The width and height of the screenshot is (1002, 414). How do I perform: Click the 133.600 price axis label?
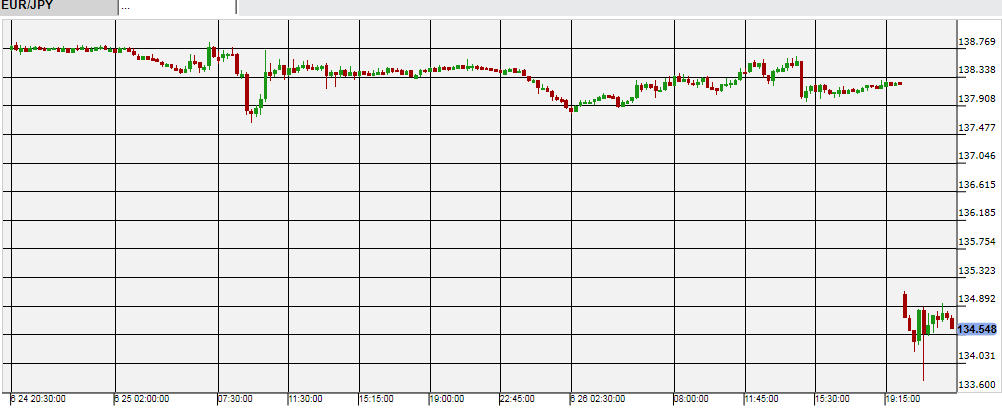976,385
